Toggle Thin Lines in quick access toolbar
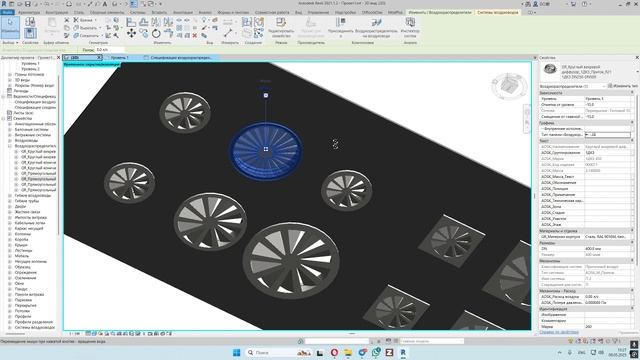 click(x=134, y=4)
